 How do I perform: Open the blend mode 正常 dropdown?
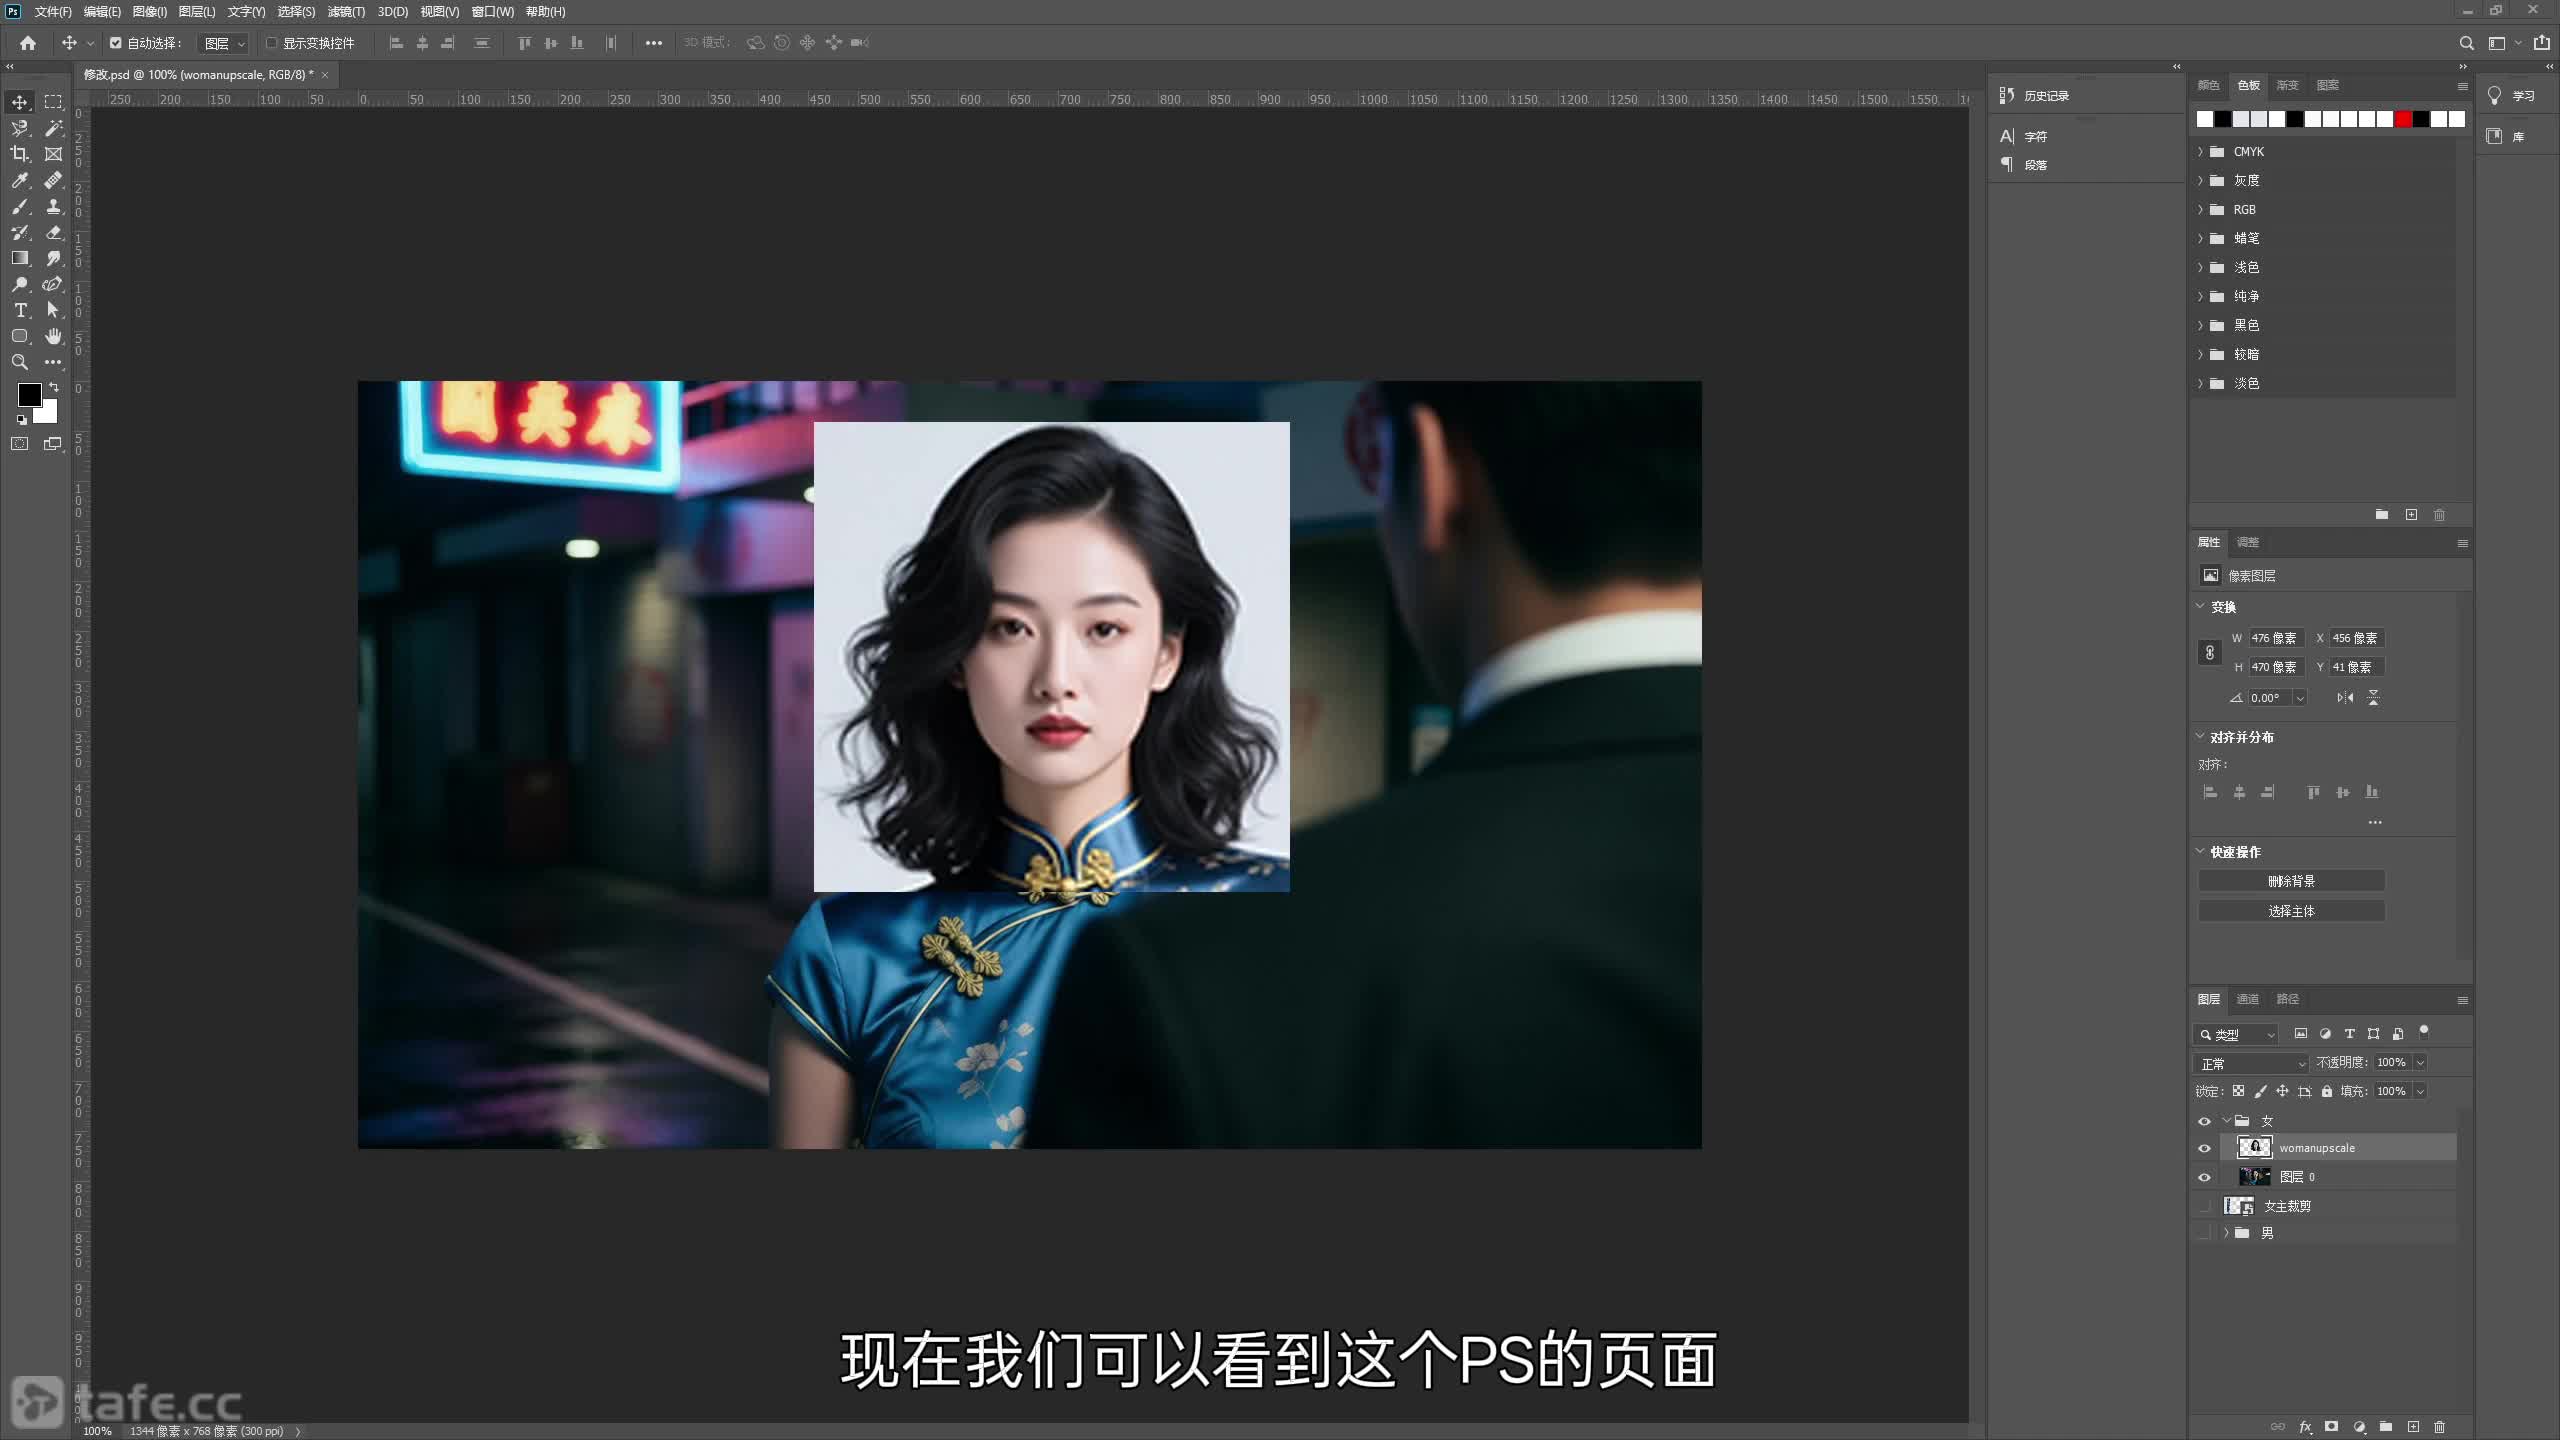tap(2251, 1063)
